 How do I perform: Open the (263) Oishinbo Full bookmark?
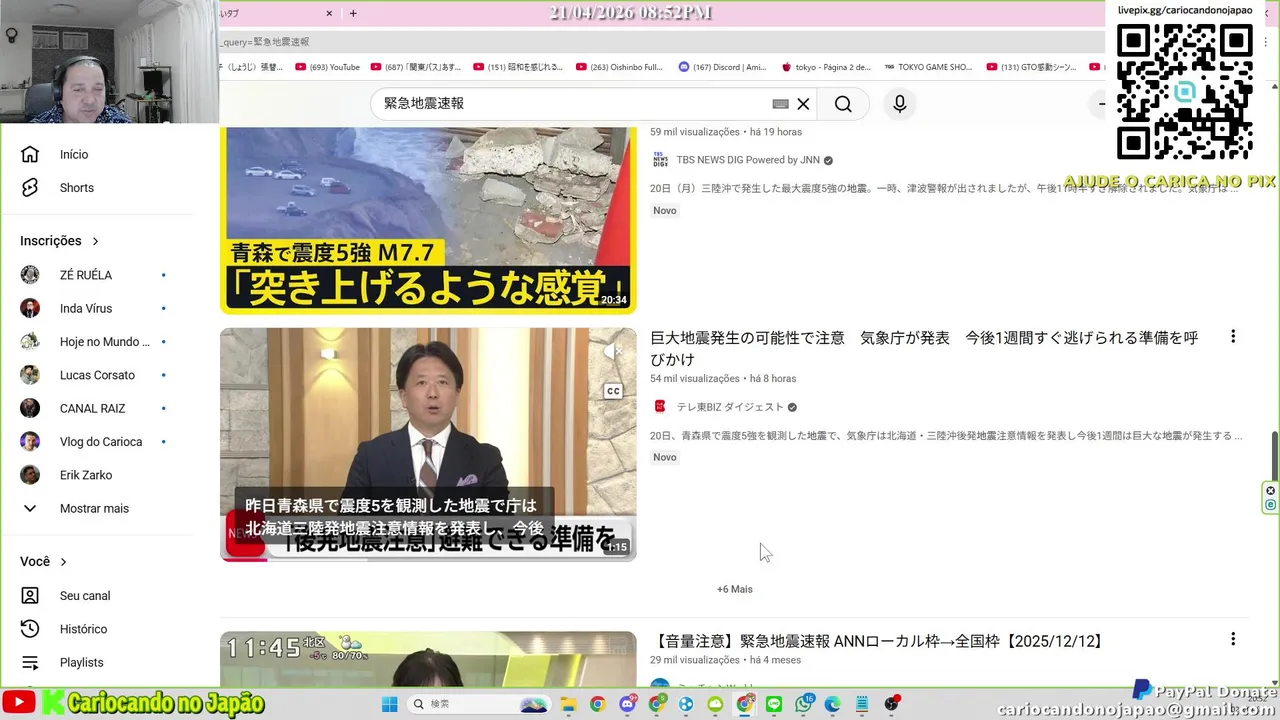pos(619,67)
